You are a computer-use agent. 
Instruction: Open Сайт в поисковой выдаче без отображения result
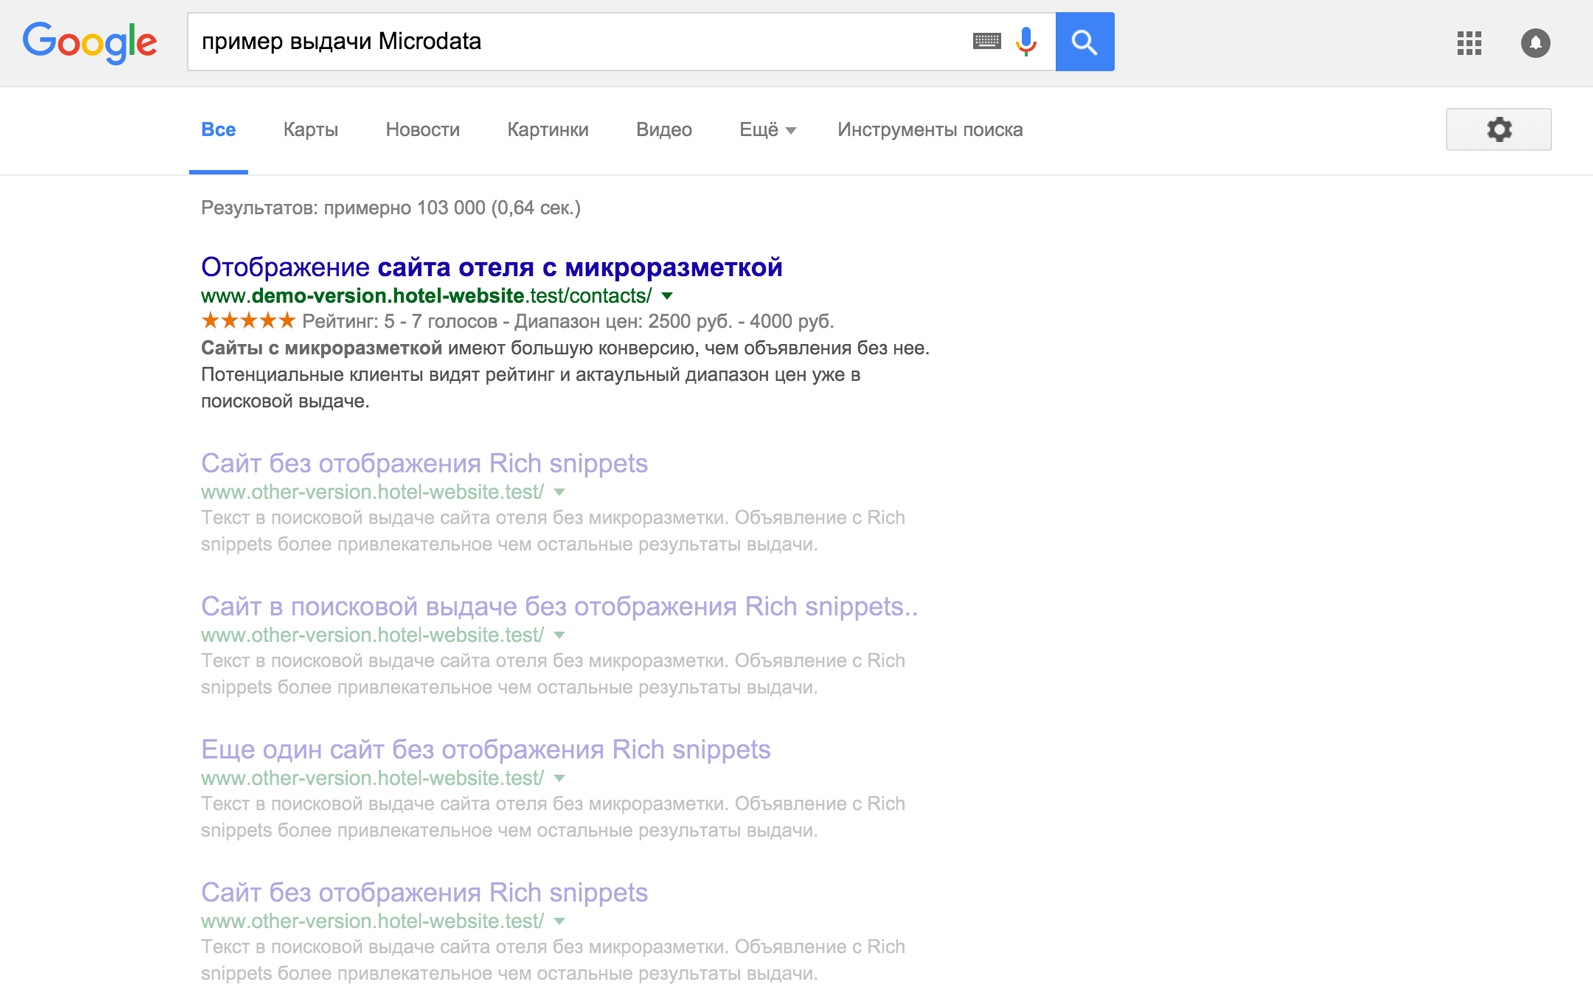click(559, 606)
